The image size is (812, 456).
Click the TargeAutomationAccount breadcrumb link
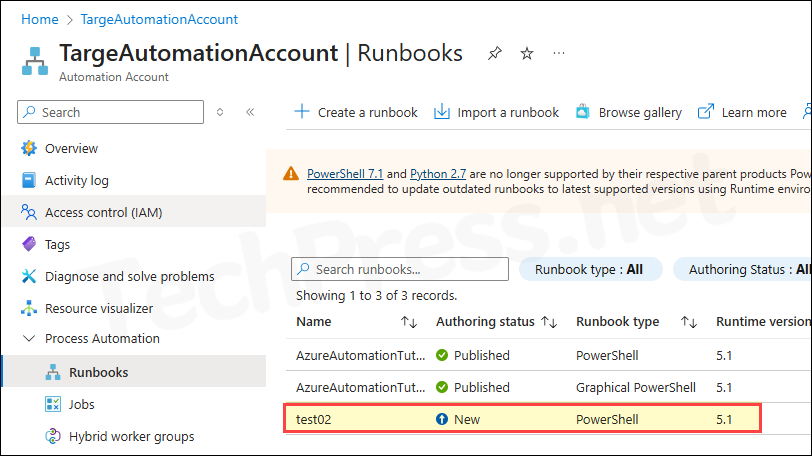(159, 19)
